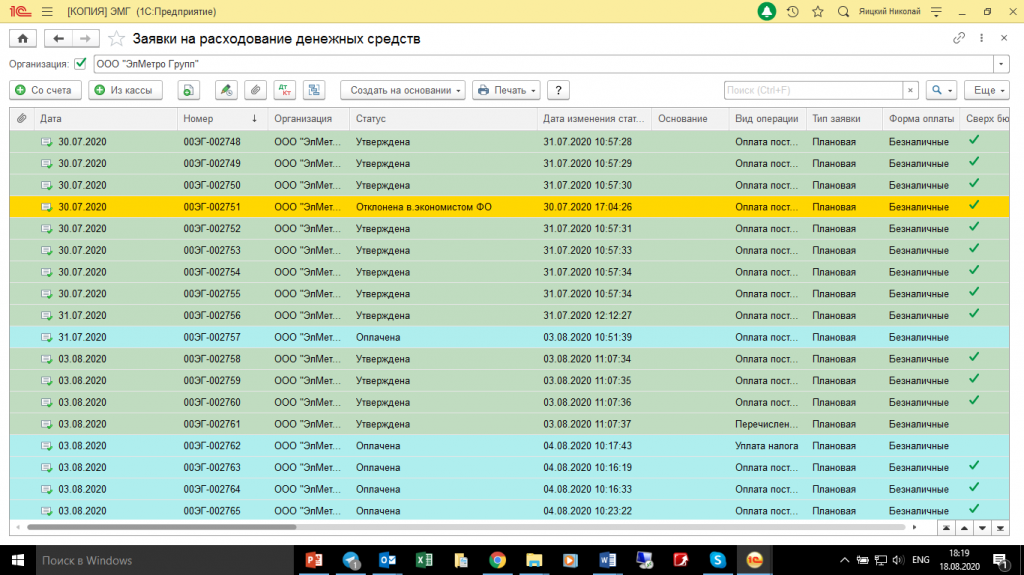Open Создать на основании dropdown
The width and height of the screenshot is (1024, 575).
(403, 90)
